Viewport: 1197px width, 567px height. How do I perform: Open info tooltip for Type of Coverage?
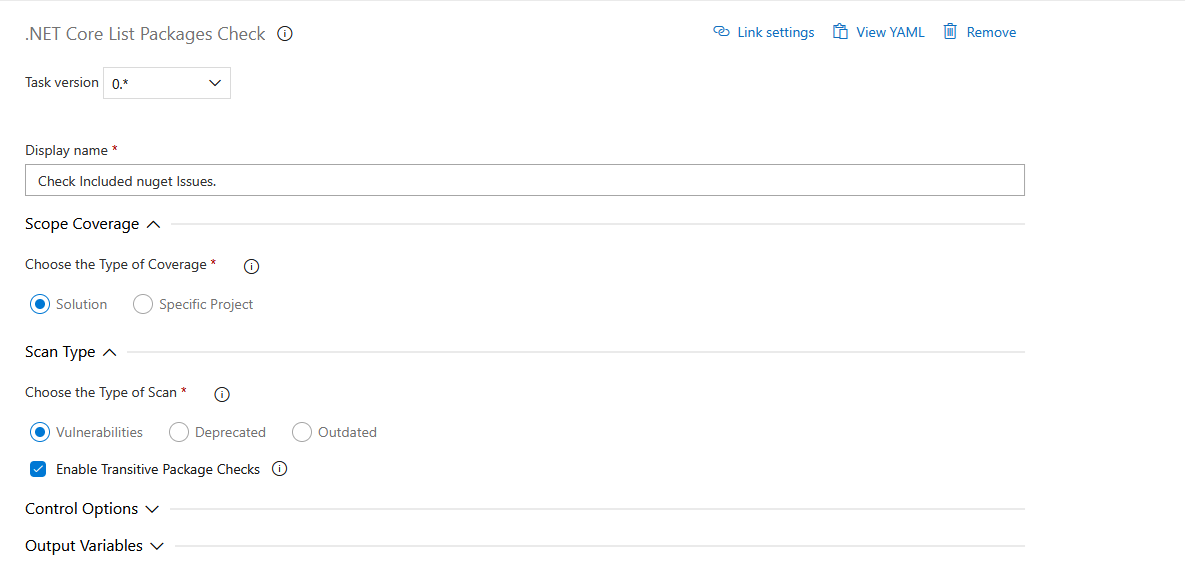point(252,266)
